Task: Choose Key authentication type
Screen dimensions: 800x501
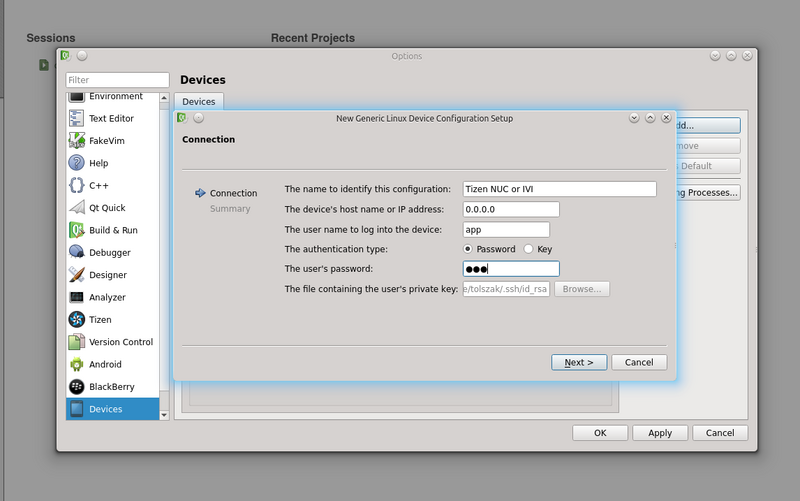Action: pos(529,249)
